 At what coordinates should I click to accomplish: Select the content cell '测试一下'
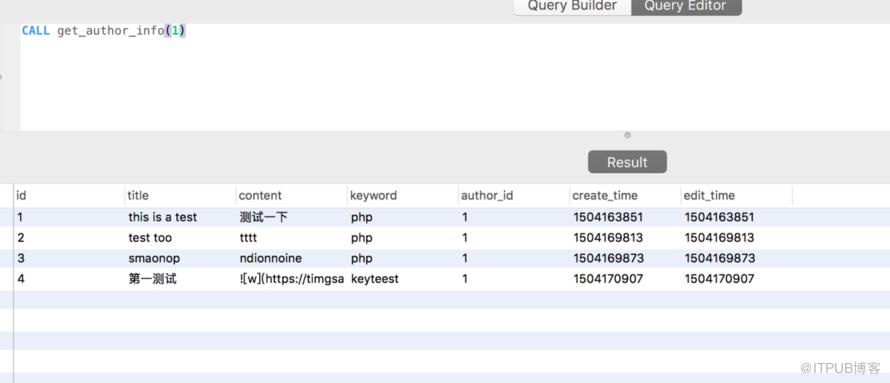point(263,217)
